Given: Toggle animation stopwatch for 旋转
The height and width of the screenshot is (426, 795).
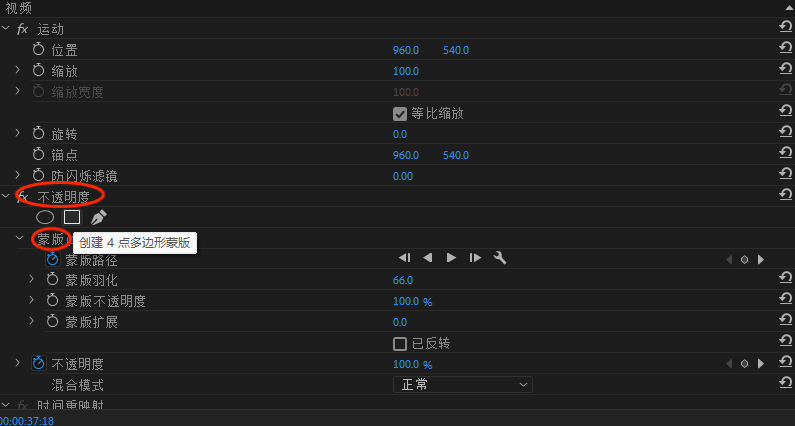Looking at the screenshot, I should pos(39,133).
